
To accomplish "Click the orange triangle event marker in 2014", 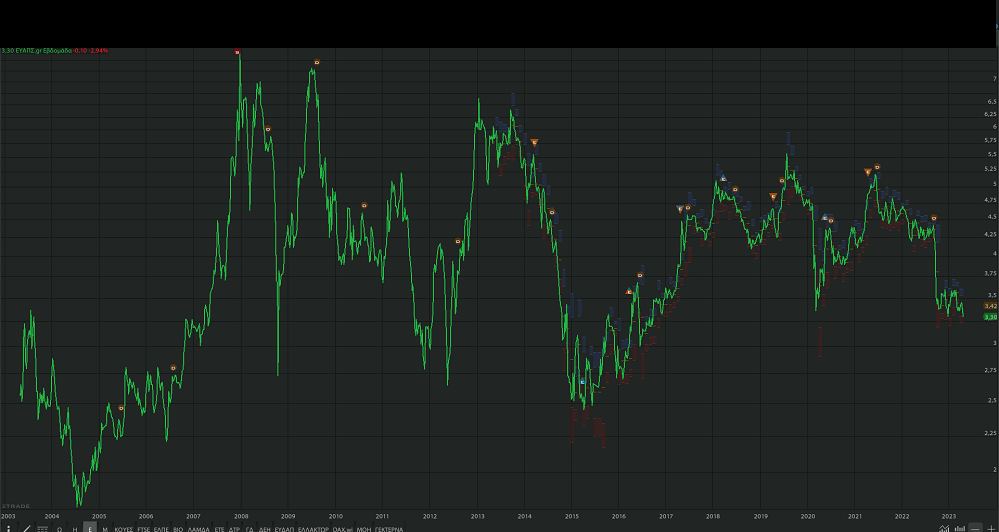I will (535, 142).
